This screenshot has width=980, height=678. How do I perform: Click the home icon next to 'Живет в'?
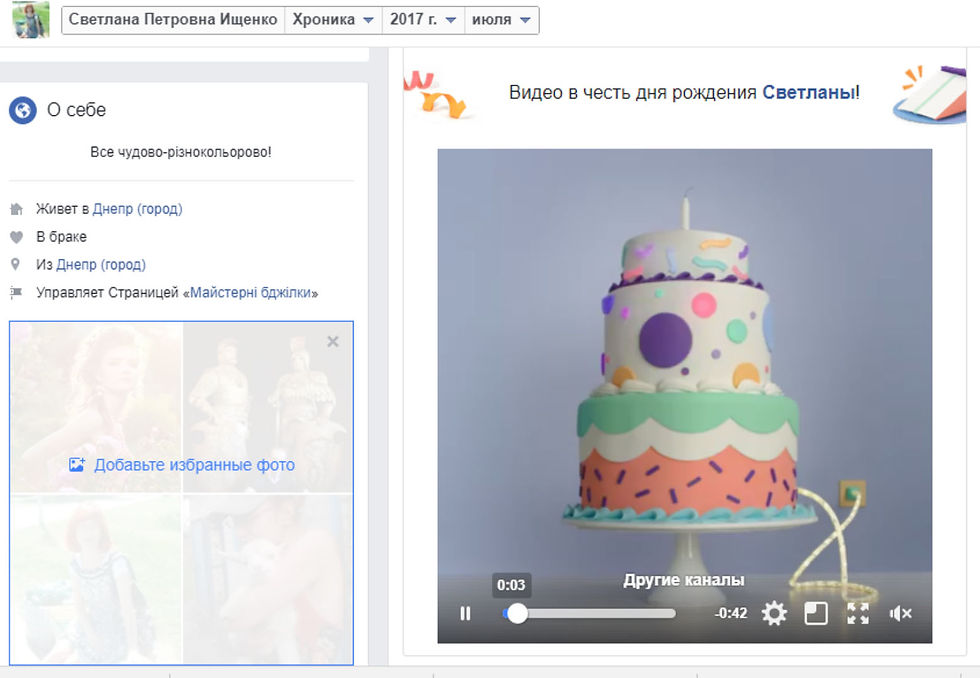click(x=16, y=209)
